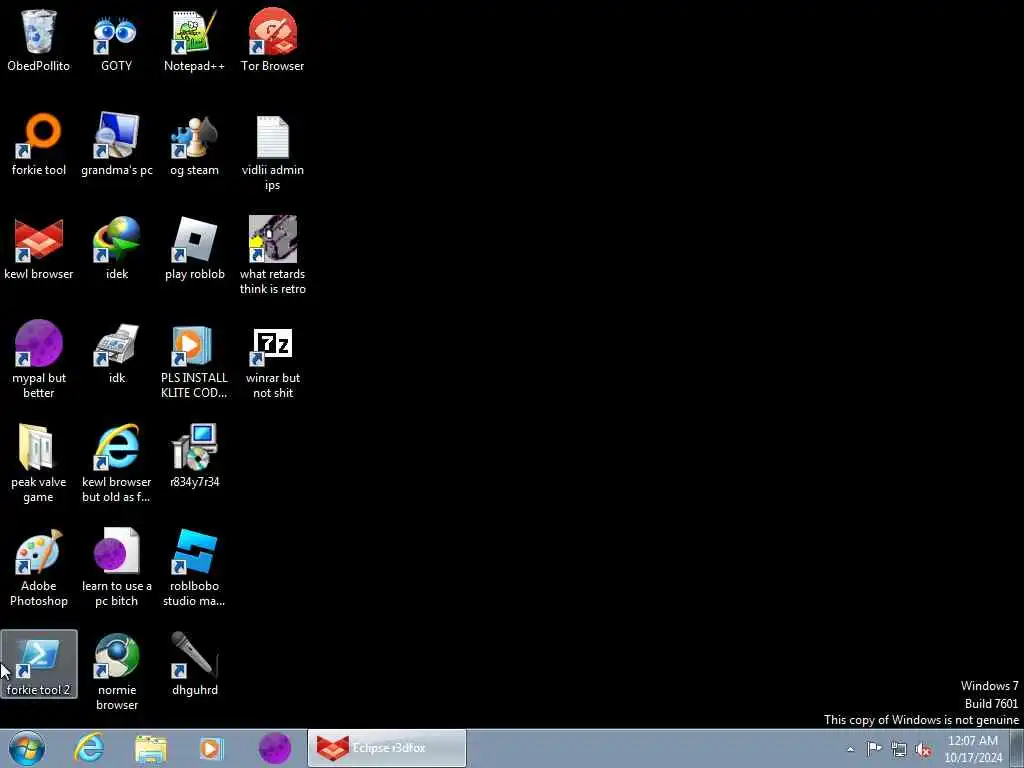The height and width of the screenshot is (768, 1024).
Task: Click the kewl browser desktop shortcut
Action: [39, 249]
